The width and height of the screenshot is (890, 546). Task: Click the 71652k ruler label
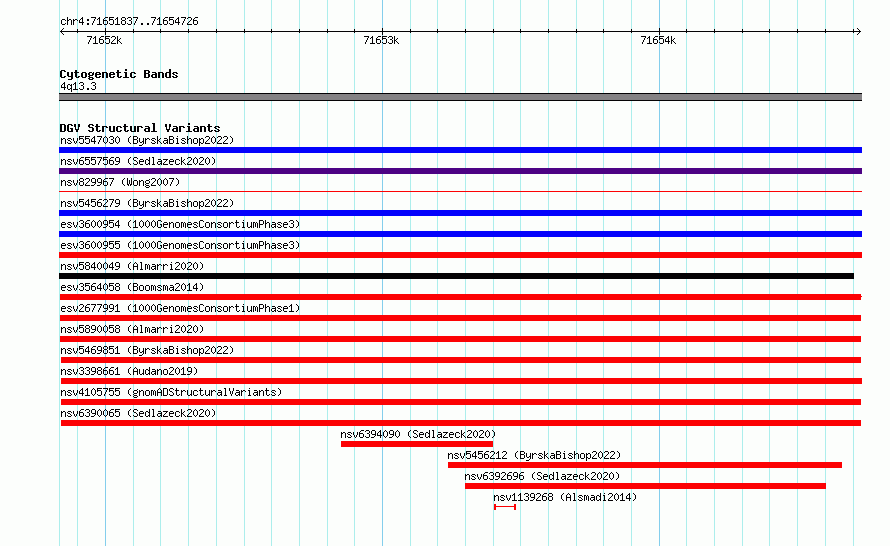click(x=104, y=40)
